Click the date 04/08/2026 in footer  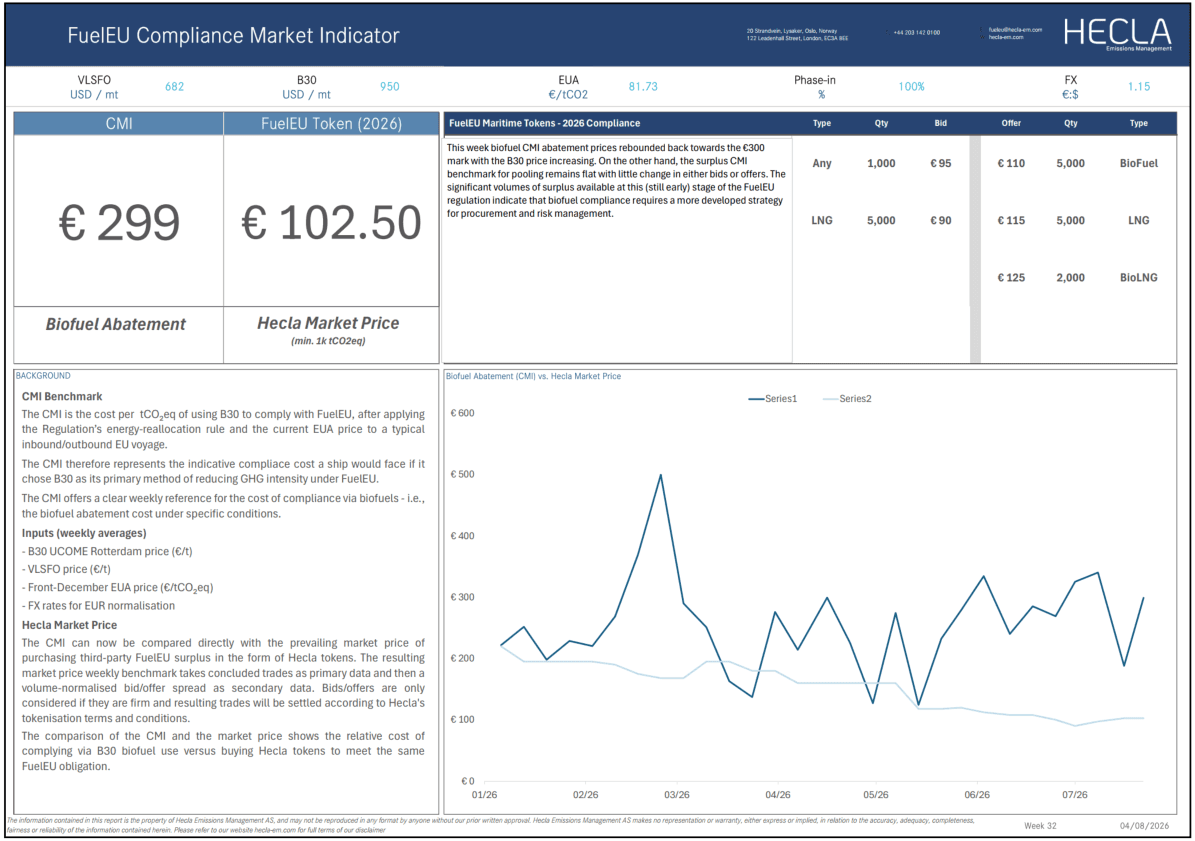point(1144,826)
